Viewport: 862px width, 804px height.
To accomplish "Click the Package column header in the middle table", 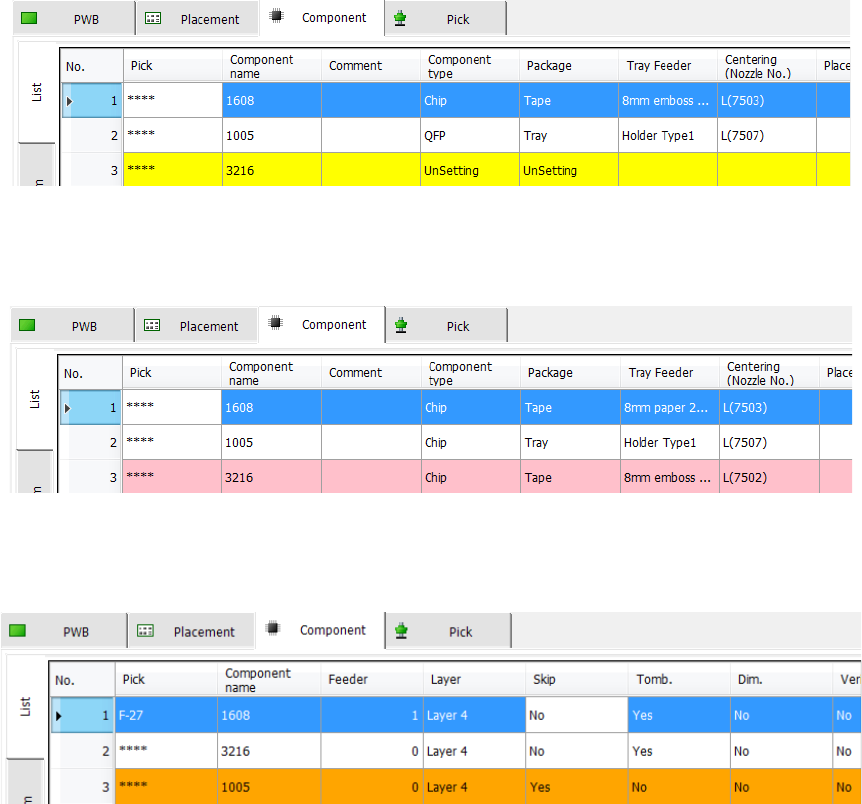I will [570, 373].
